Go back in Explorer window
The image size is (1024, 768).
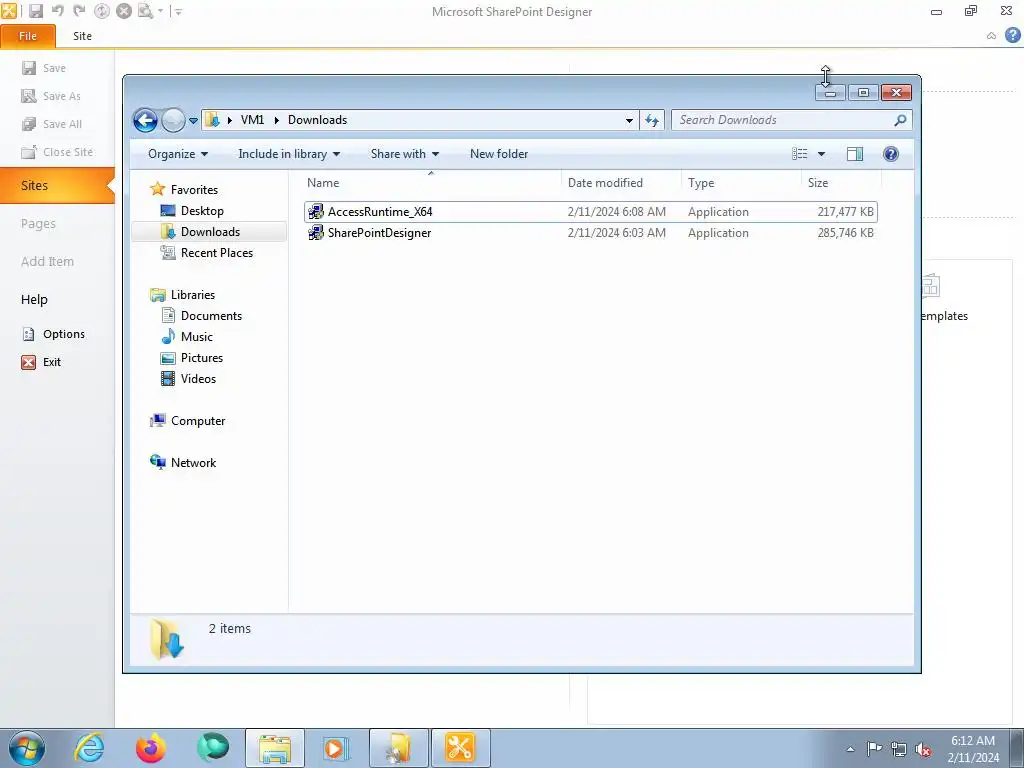tap(145, 120)
